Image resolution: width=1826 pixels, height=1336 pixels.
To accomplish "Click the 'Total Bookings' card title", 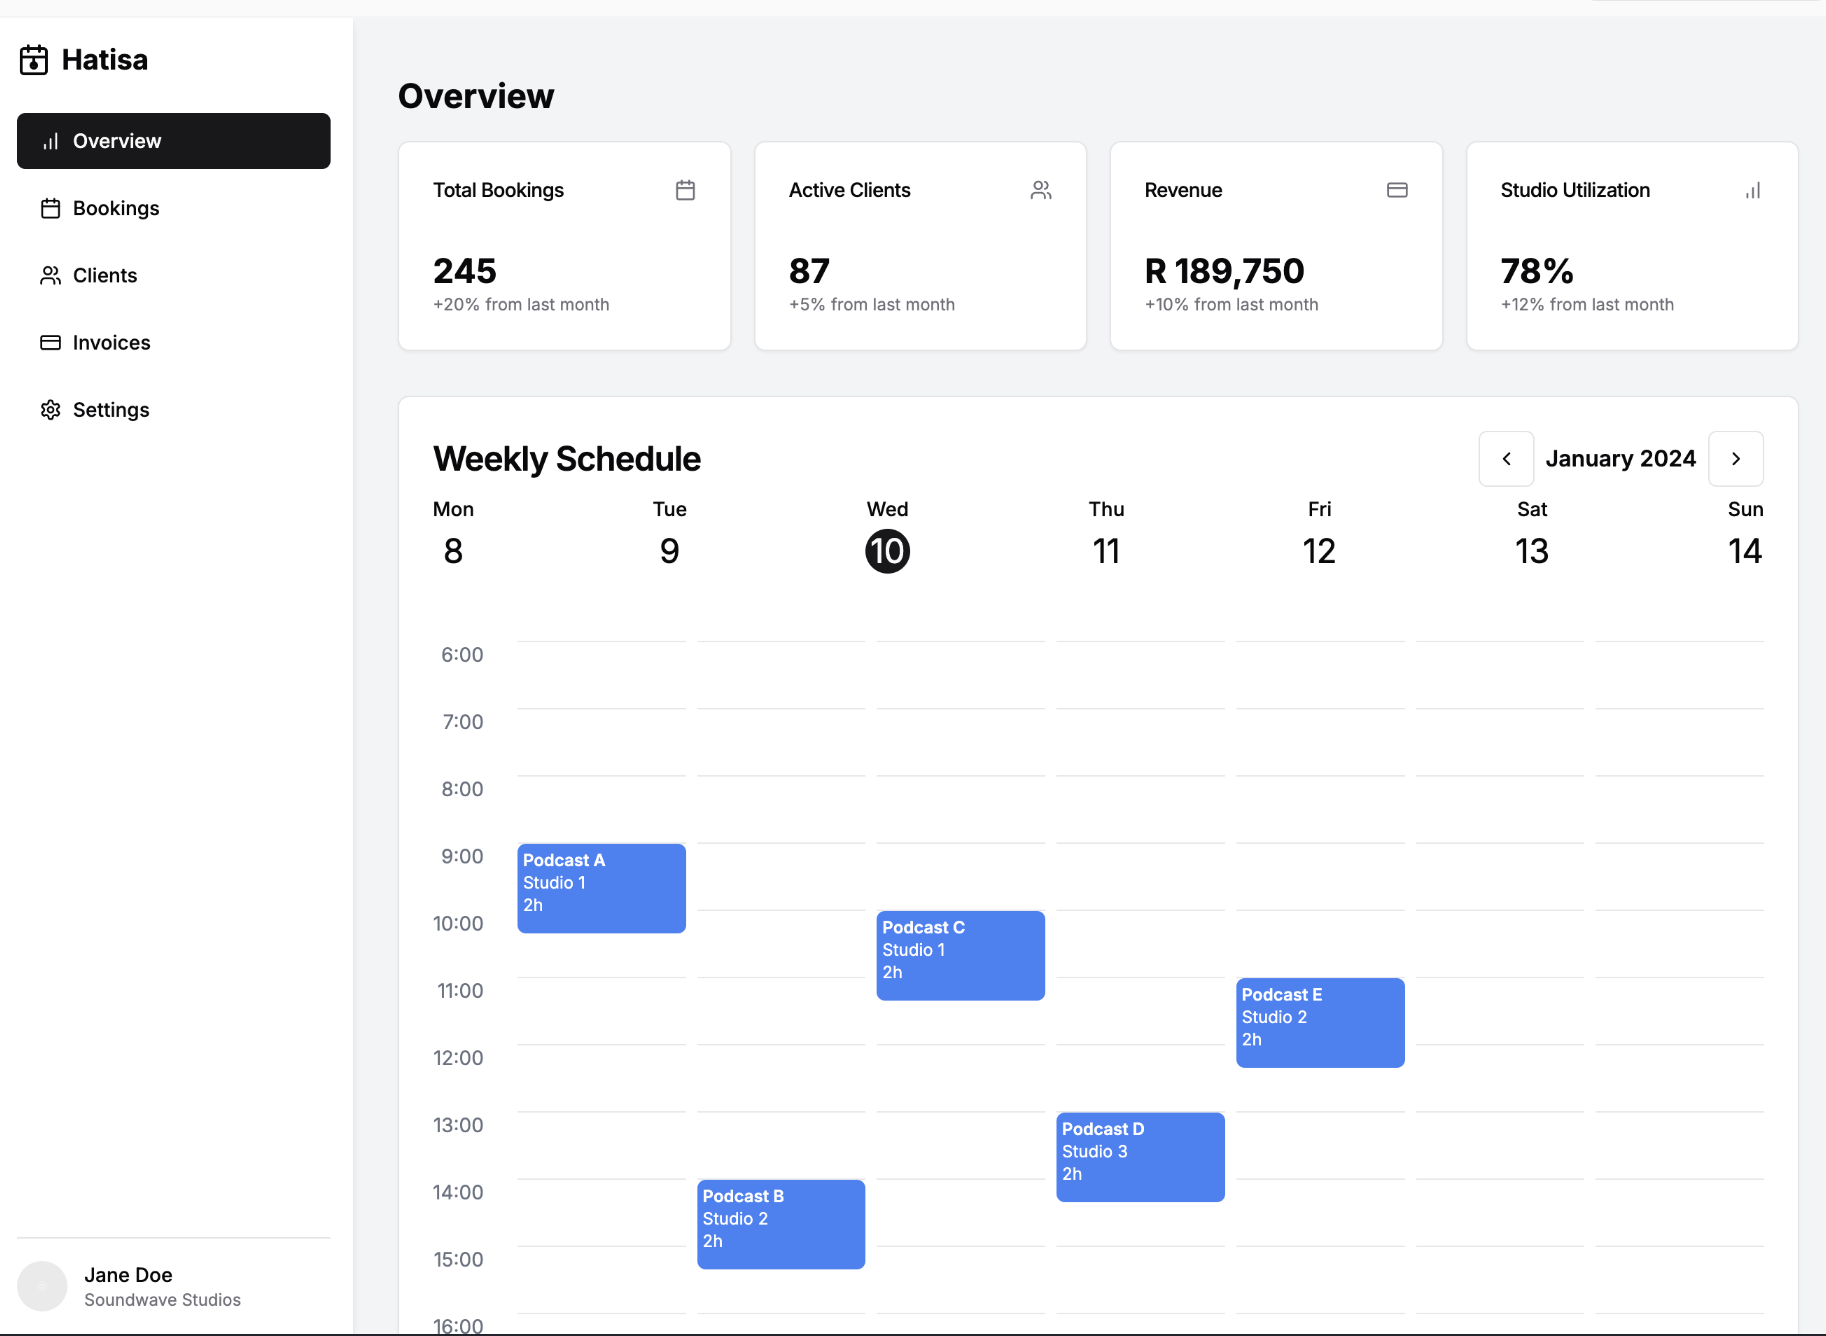I will pyautogui.click(x=498, y=190).
